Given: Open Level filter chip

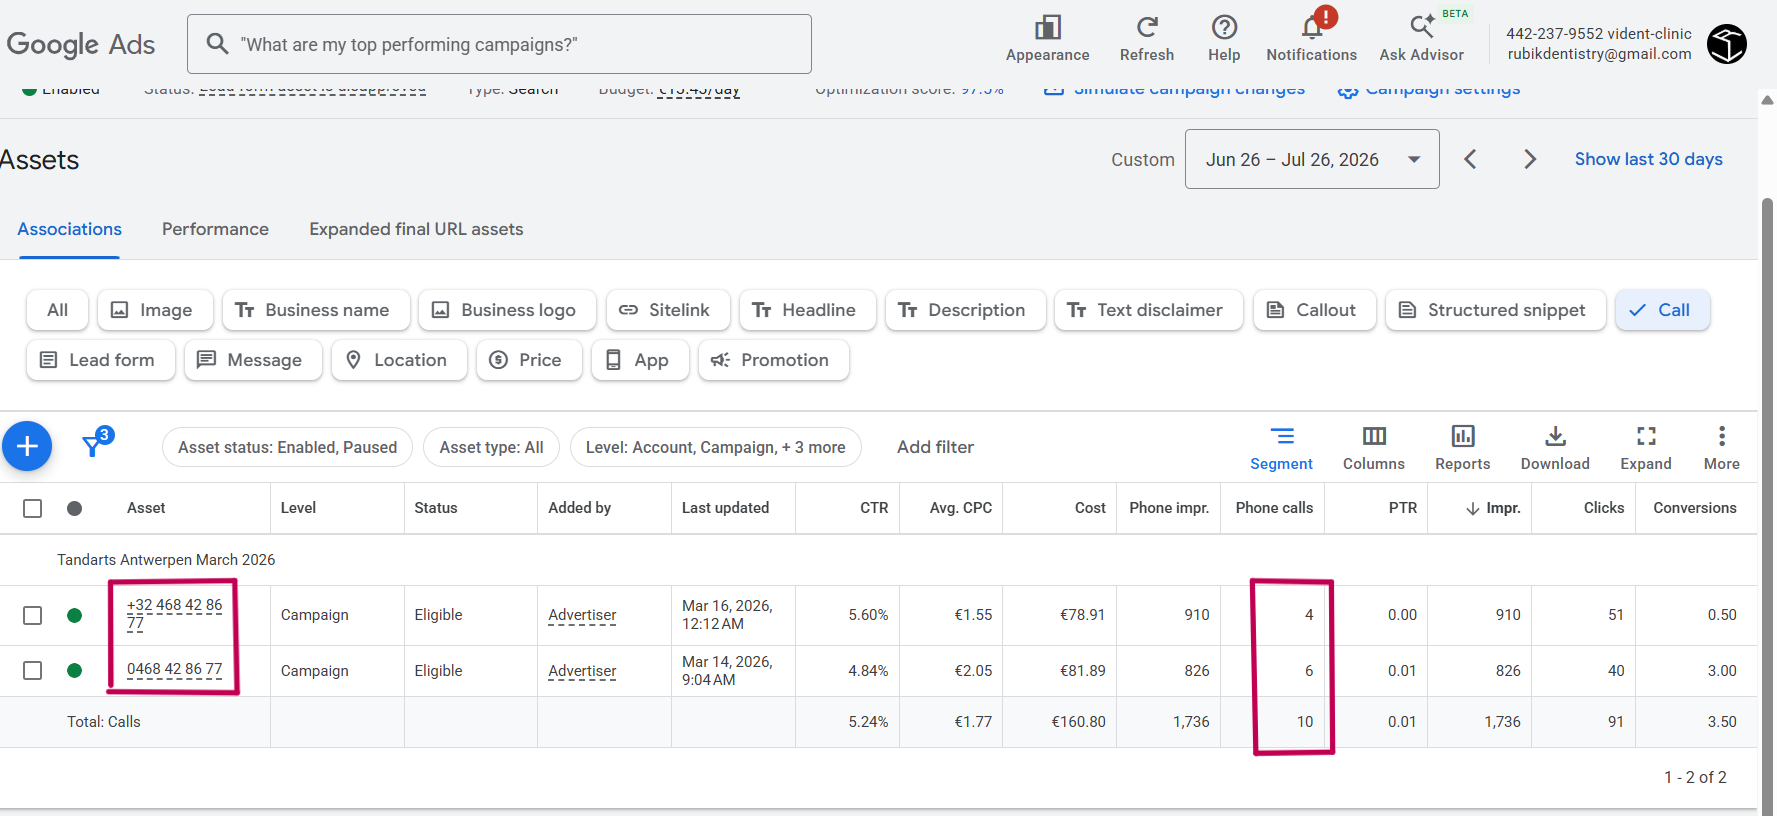Looking at the screenshot, I should point(715,447).
